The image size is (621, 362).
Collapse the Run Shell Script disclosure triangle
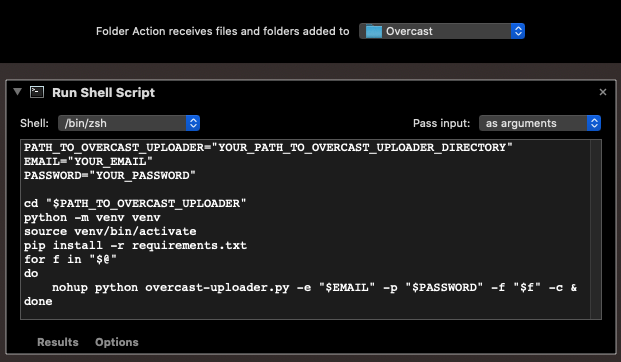[17, 92]
